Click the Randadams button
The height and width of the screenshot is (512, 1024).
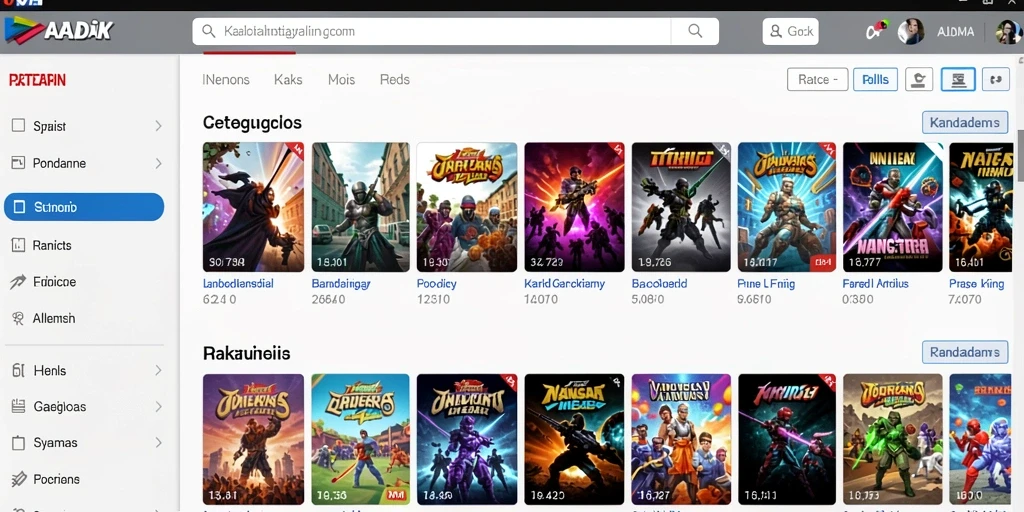pyautogui.click(x=965, y=352)
